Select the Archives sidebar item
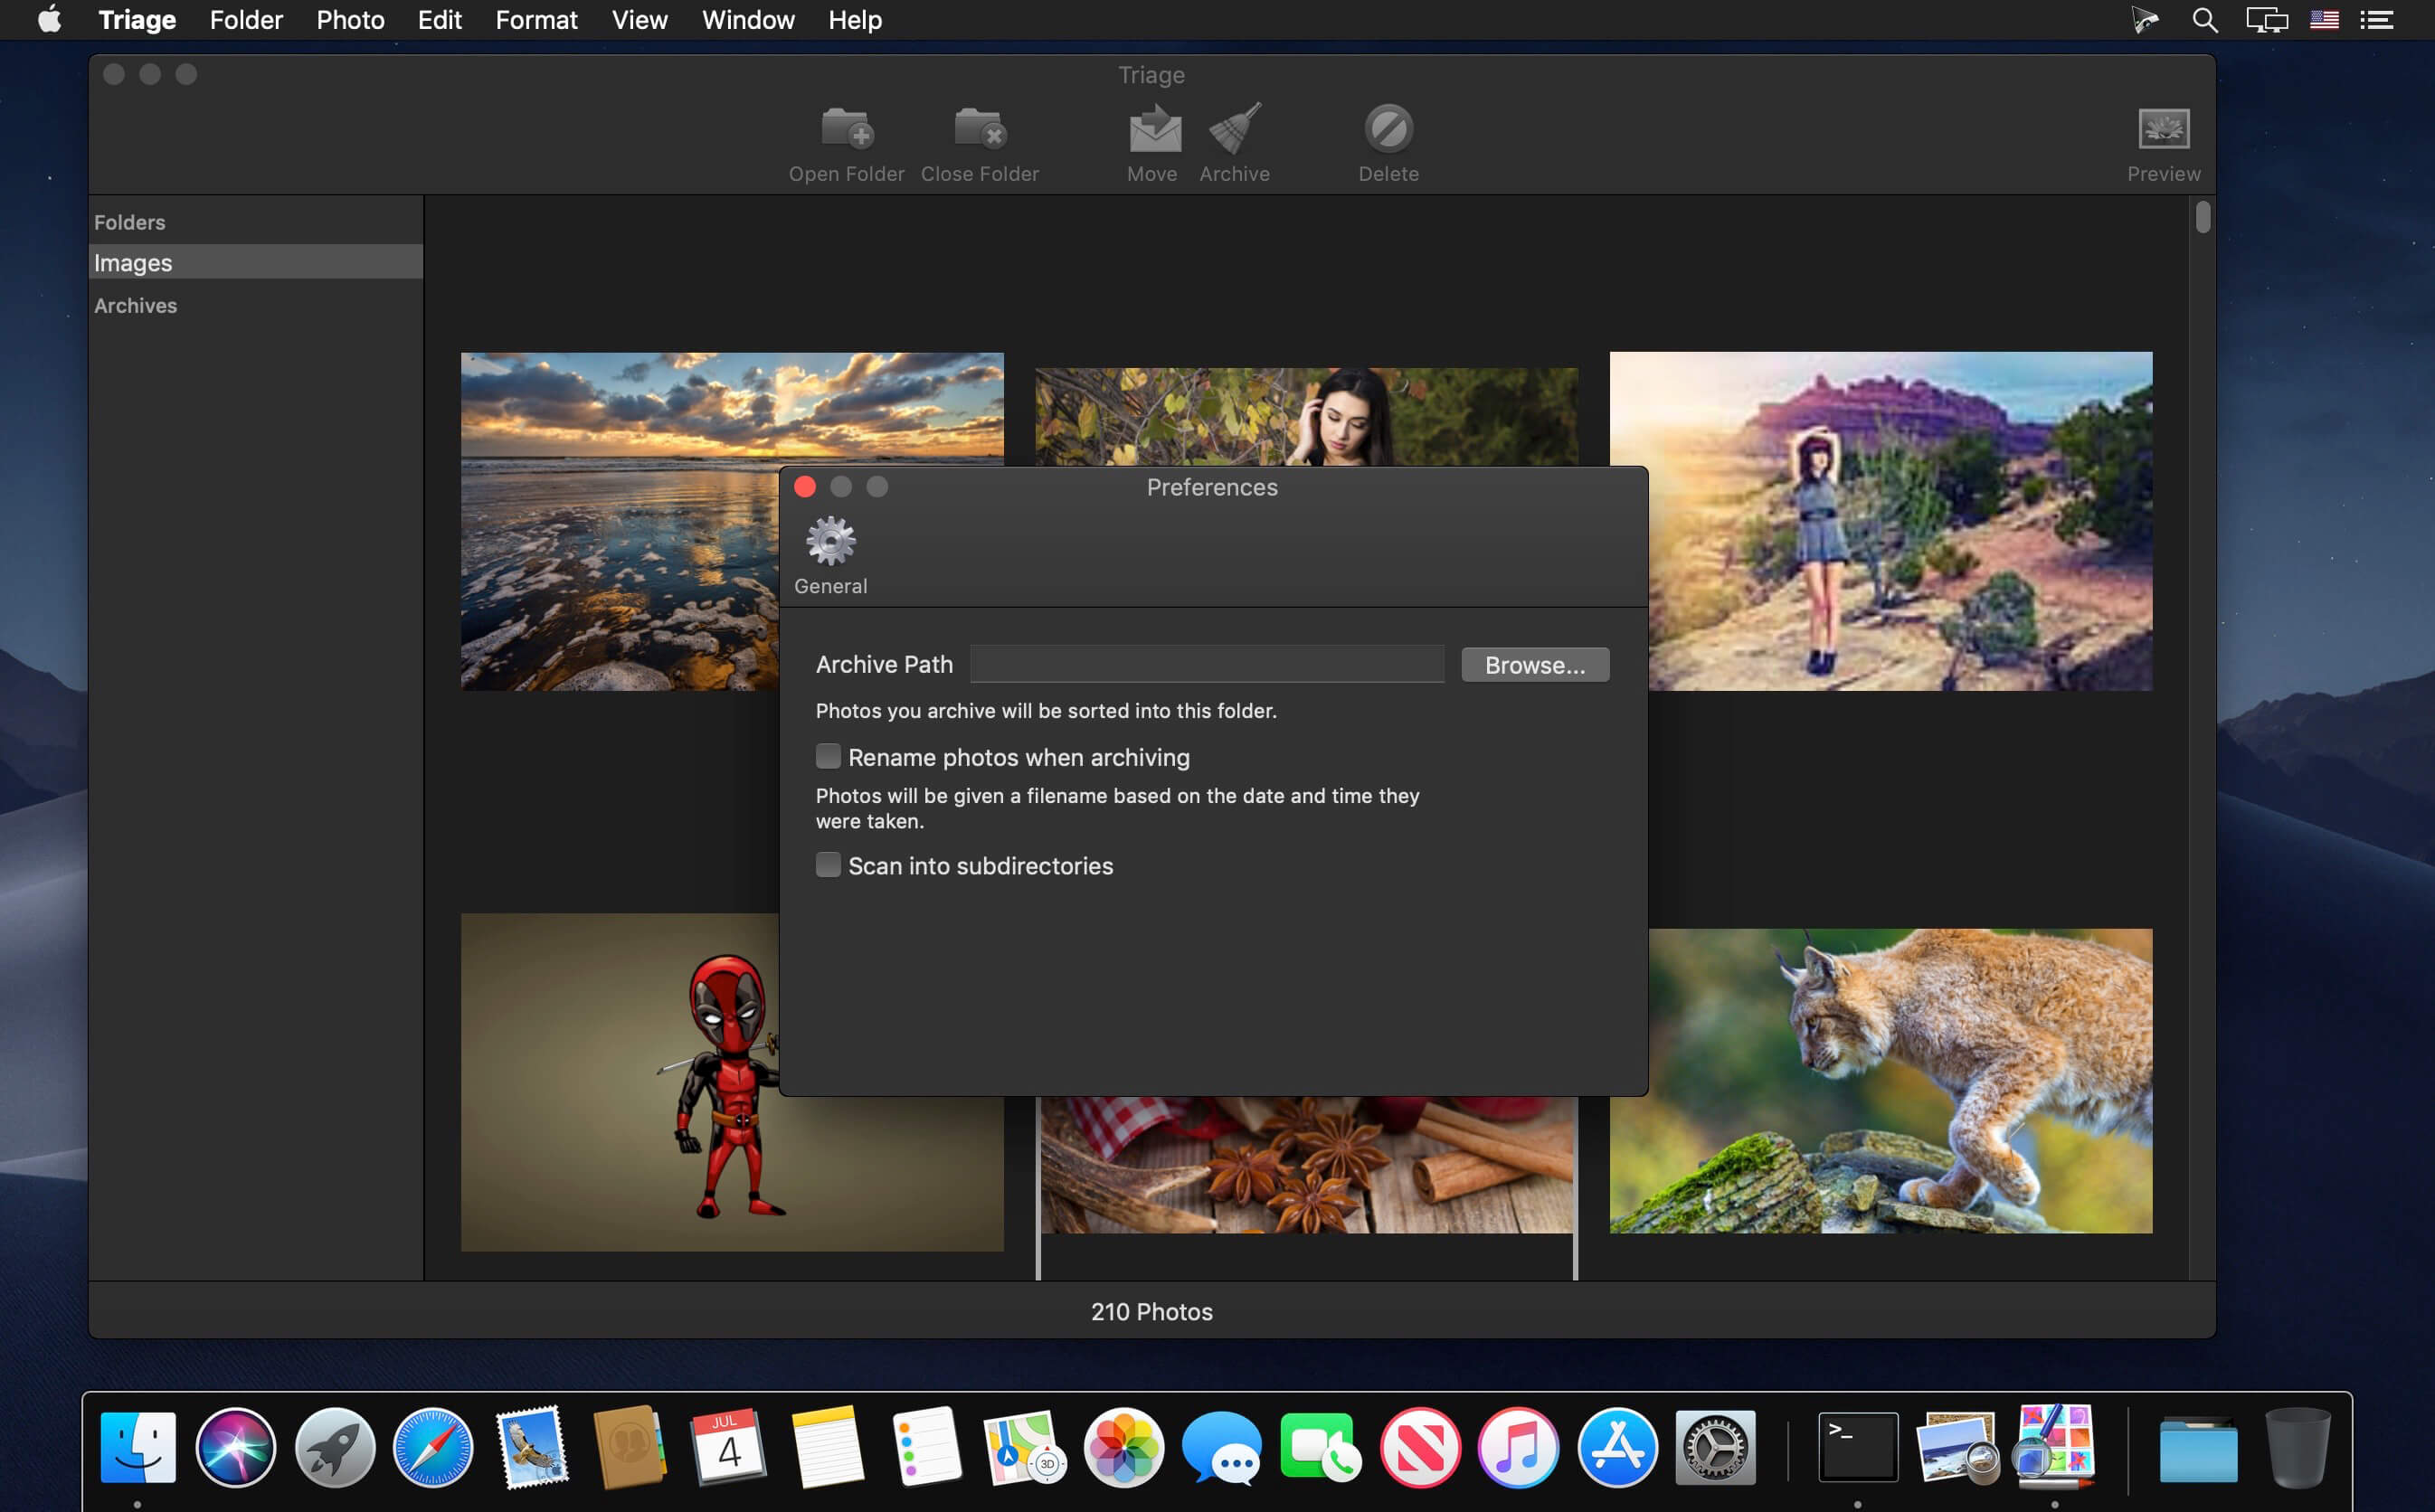2435x1512 pixels. (136, 305)
